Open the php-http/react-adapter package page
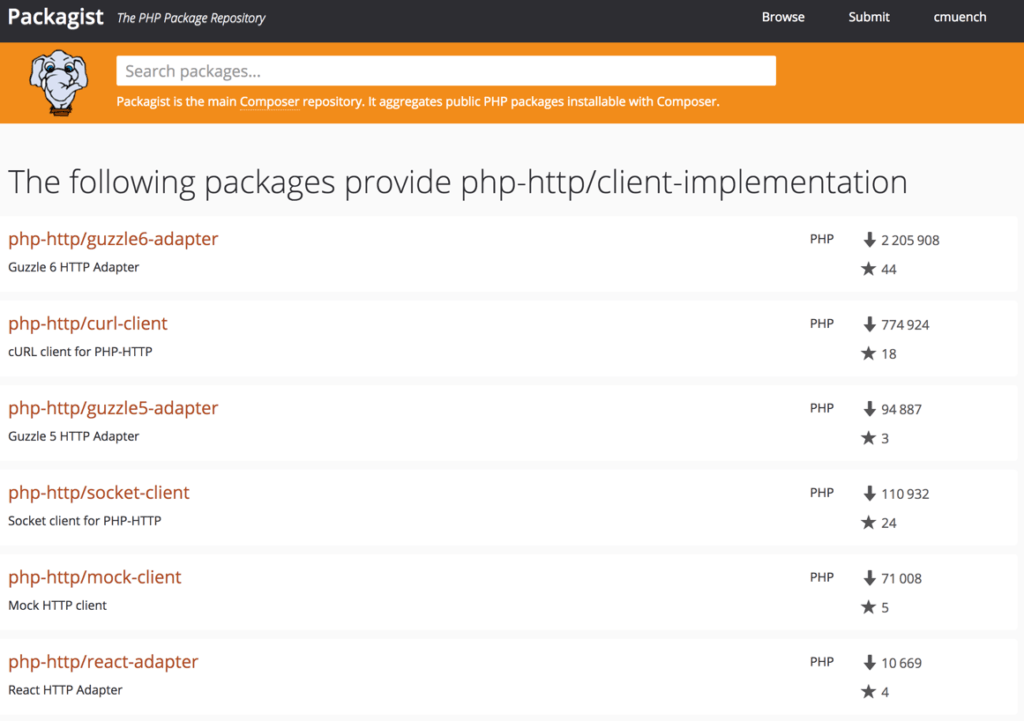Image resolution: width=1024 pixels, height=721 pixels. (103, 662)
